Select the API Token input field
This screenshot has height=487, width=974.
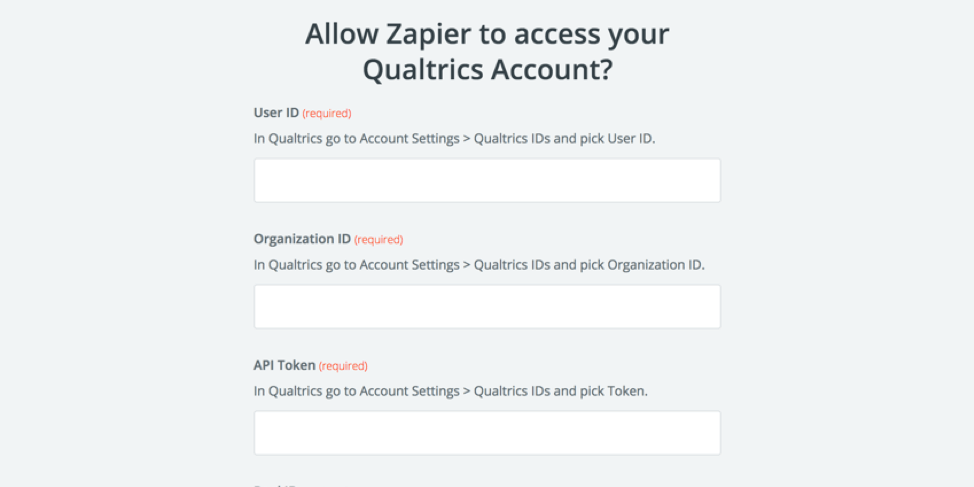487,433
